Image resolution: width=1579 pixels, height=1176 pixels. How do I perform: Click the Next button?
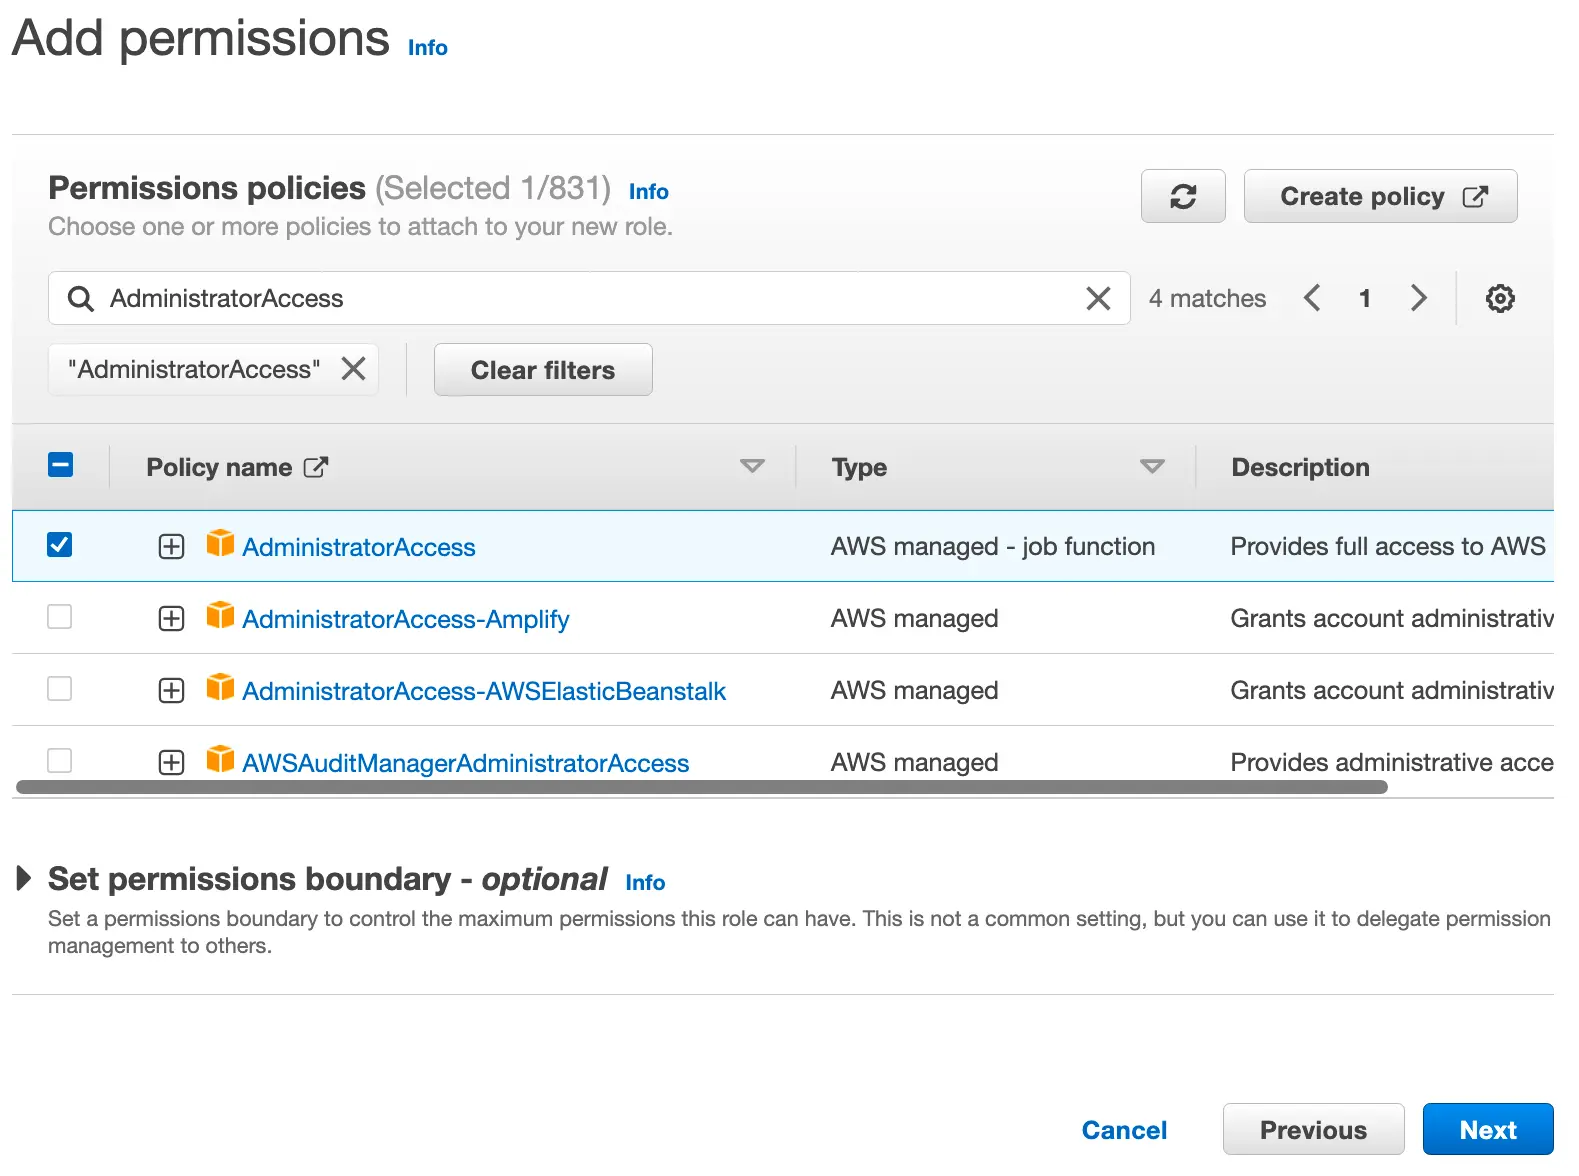pyautogui.click(x=1487, y=1129)
